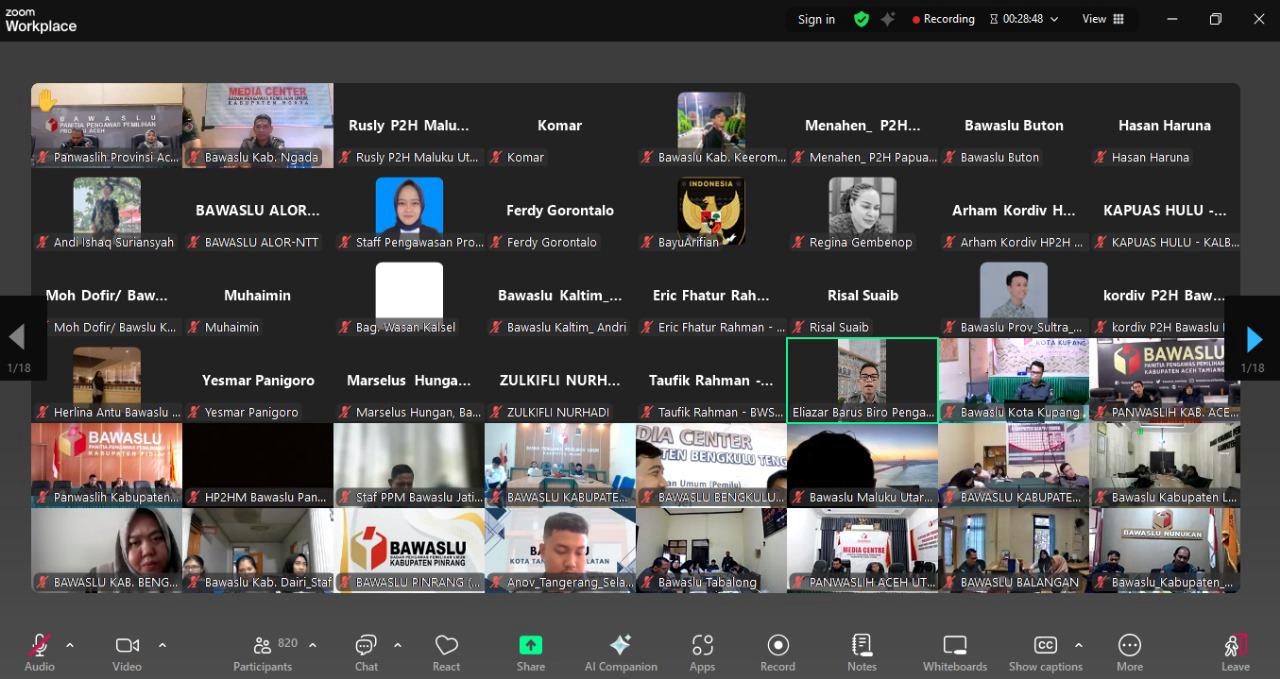This screenshot has height=679, width=1280.
Task: Click the Sign in button
Action: pos(816,19)
